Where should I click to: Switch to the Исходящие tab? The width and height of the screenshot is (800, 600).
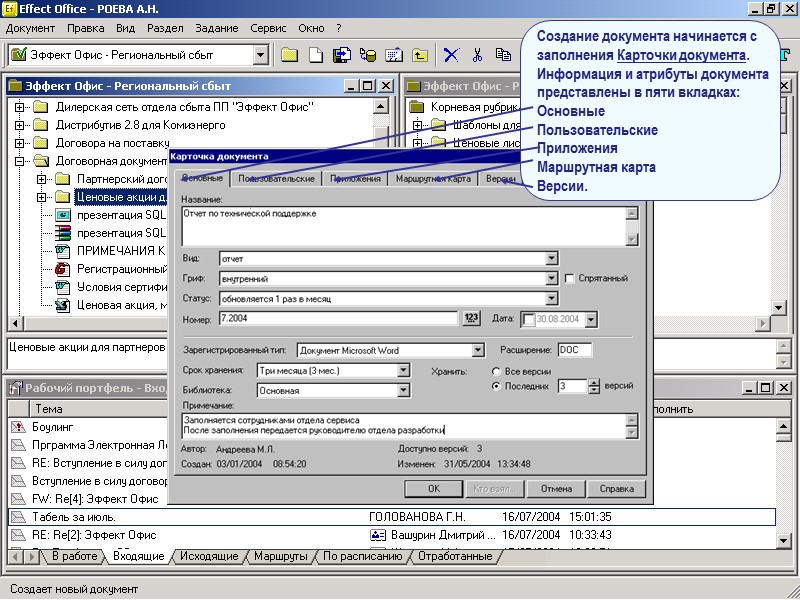[209, 556]
